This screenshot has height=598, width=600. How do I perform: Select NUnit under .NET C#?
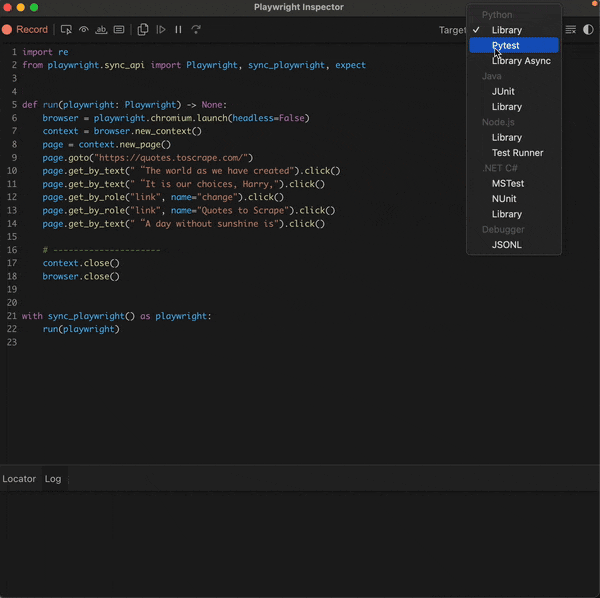514,199
